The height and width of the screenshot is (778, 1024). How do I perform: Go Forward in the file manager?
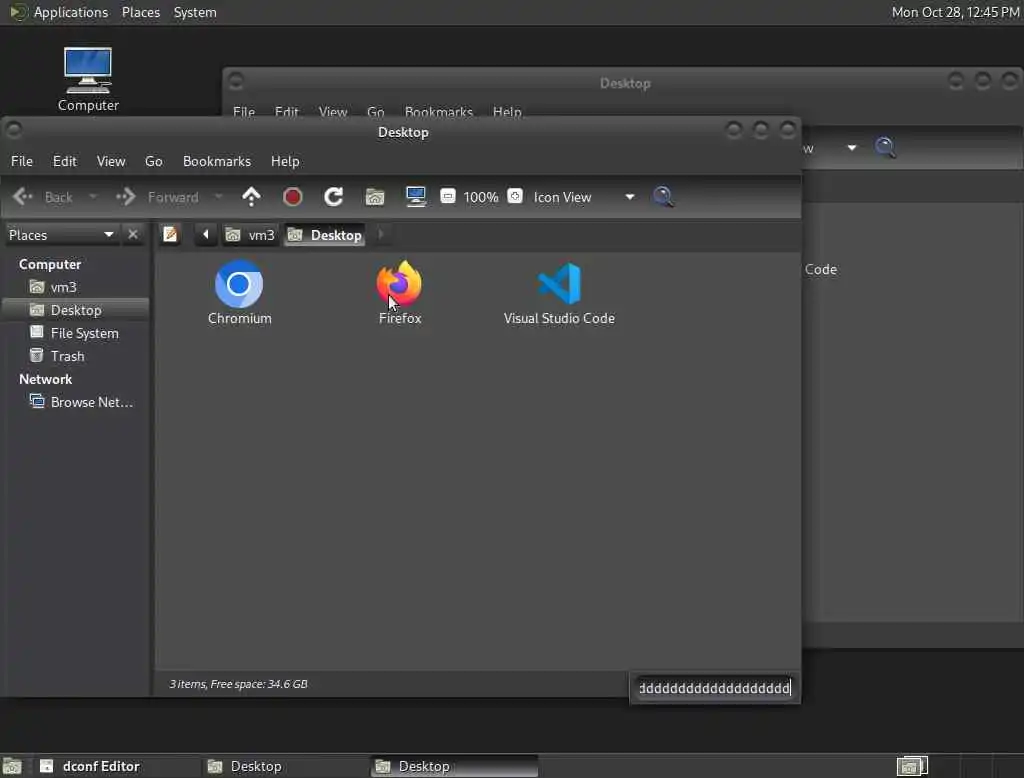coord(157,197)
